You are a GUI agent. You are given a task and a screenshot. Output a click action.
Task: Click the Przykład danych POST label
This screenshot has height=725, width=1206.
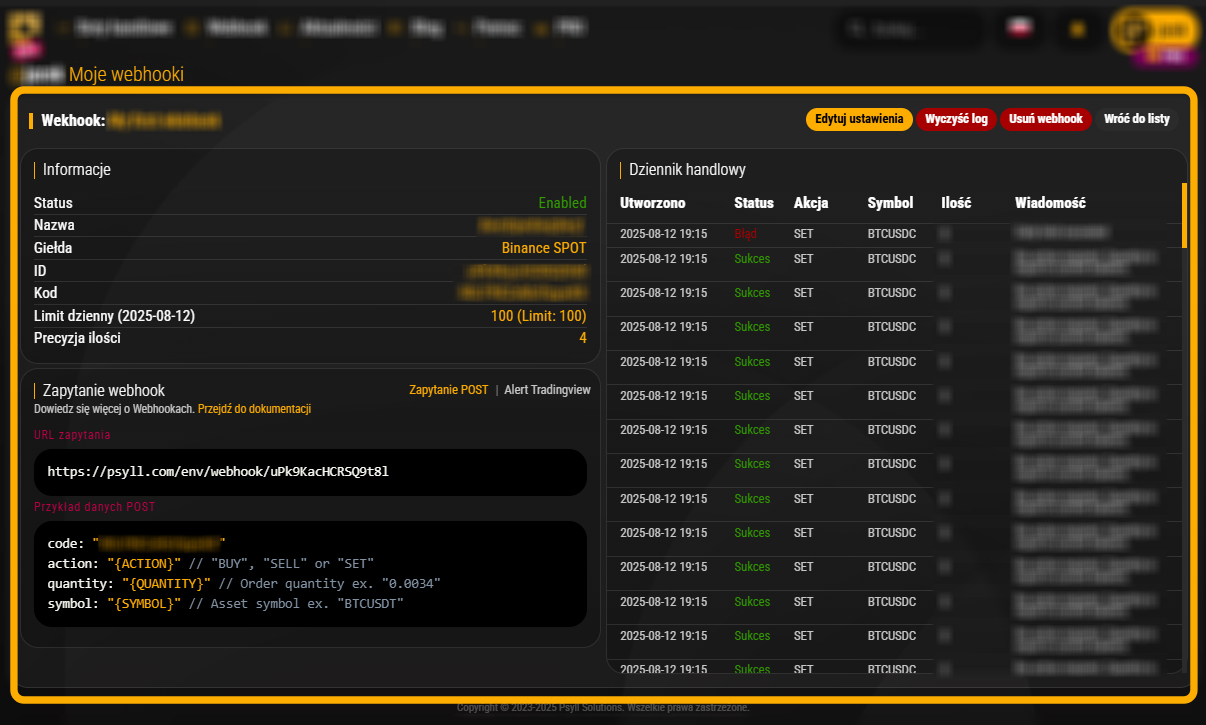tap(95, 507)
